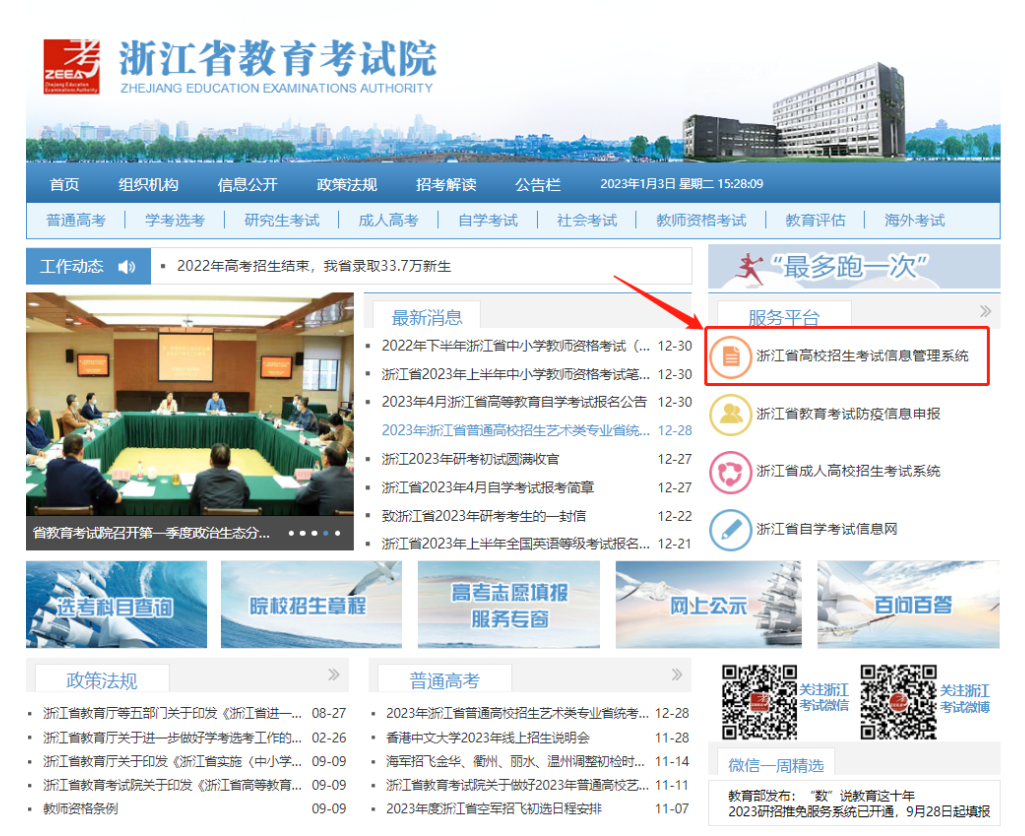
Task: Select 社会考试 in sub-navigation
Action: tap(587, 221)
